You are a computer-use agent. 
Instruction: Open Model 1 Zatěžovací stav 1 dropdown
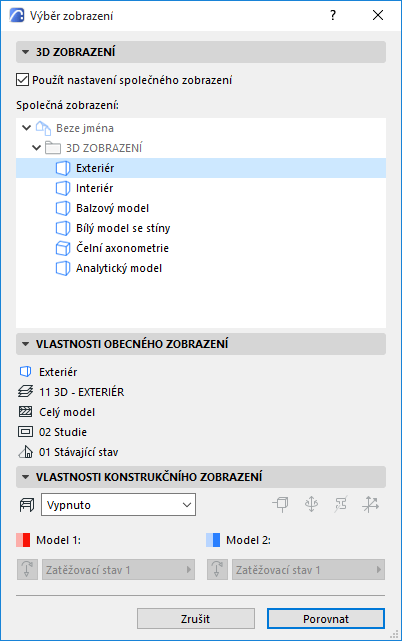coord(119,569)
